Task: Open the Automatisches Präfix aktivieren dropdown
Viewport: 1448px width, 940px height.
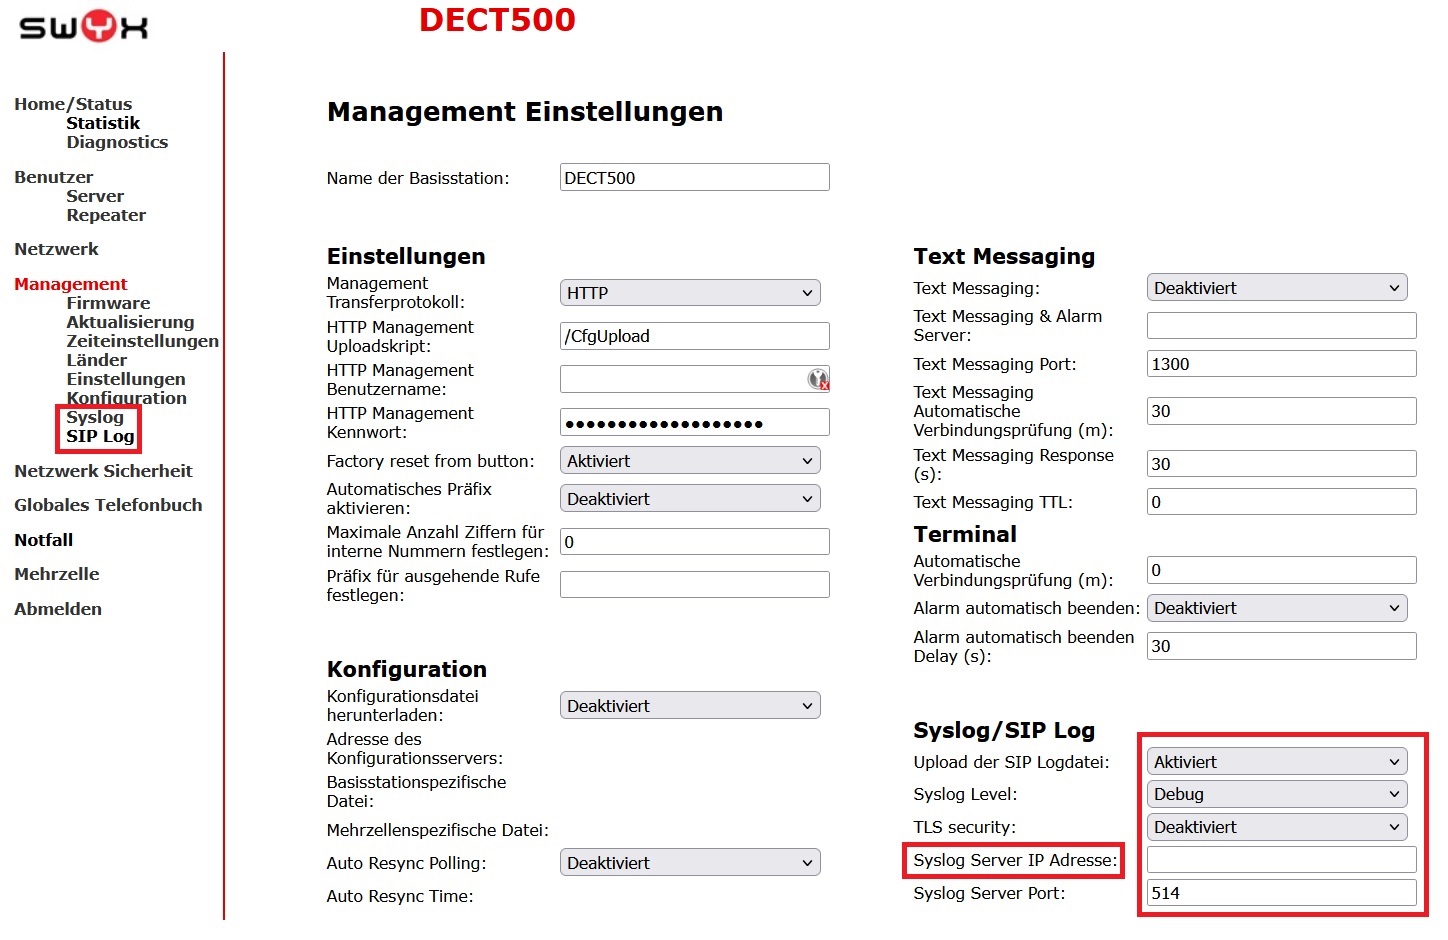Action: (688, 498)
